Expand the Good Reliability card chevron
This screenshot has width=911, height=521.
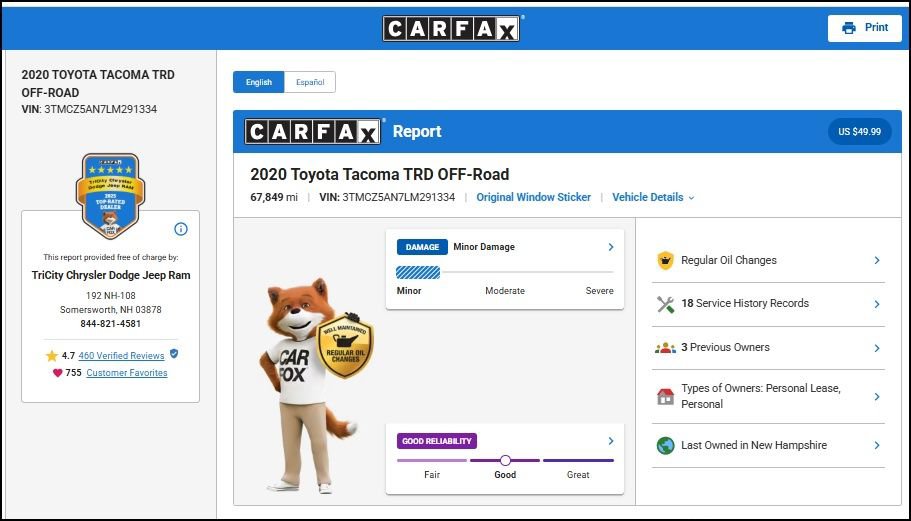[x=611, y=441]
